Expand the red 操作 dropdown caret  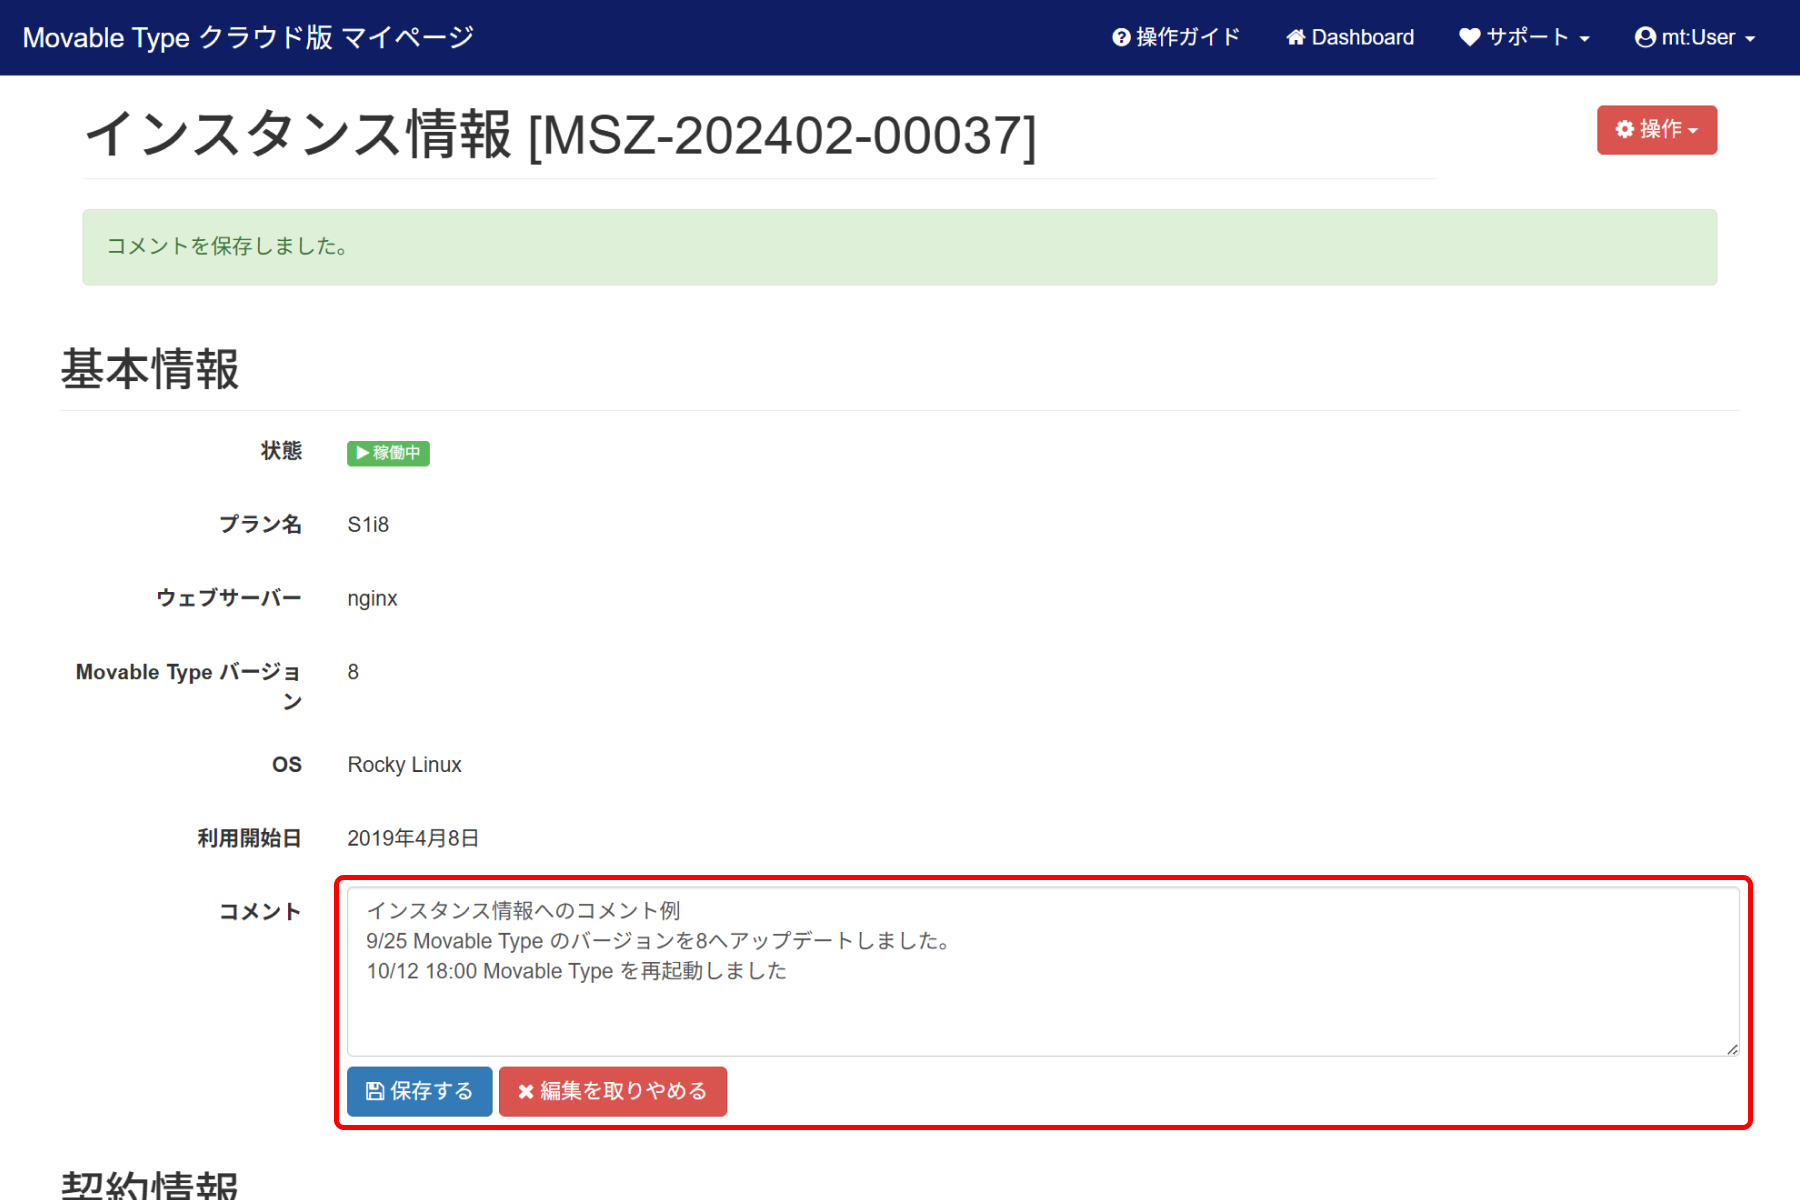(1693, 131)
